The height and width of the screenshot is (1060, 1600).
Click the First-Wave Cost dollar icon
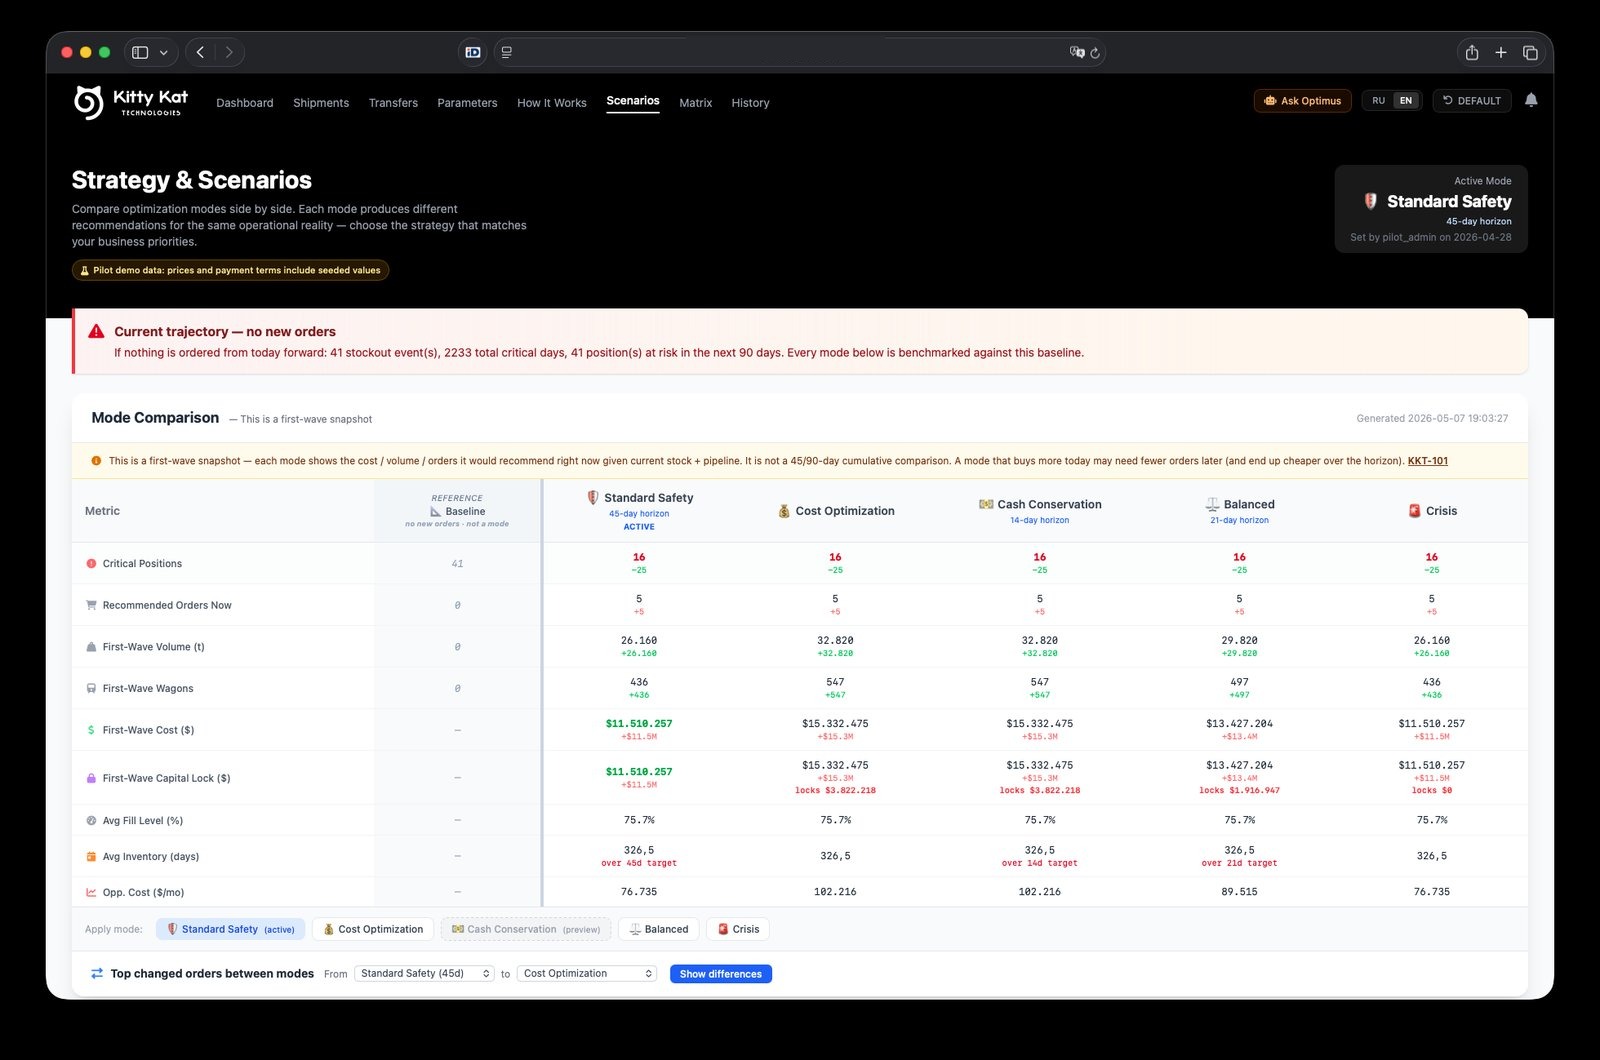pos(91,730)
